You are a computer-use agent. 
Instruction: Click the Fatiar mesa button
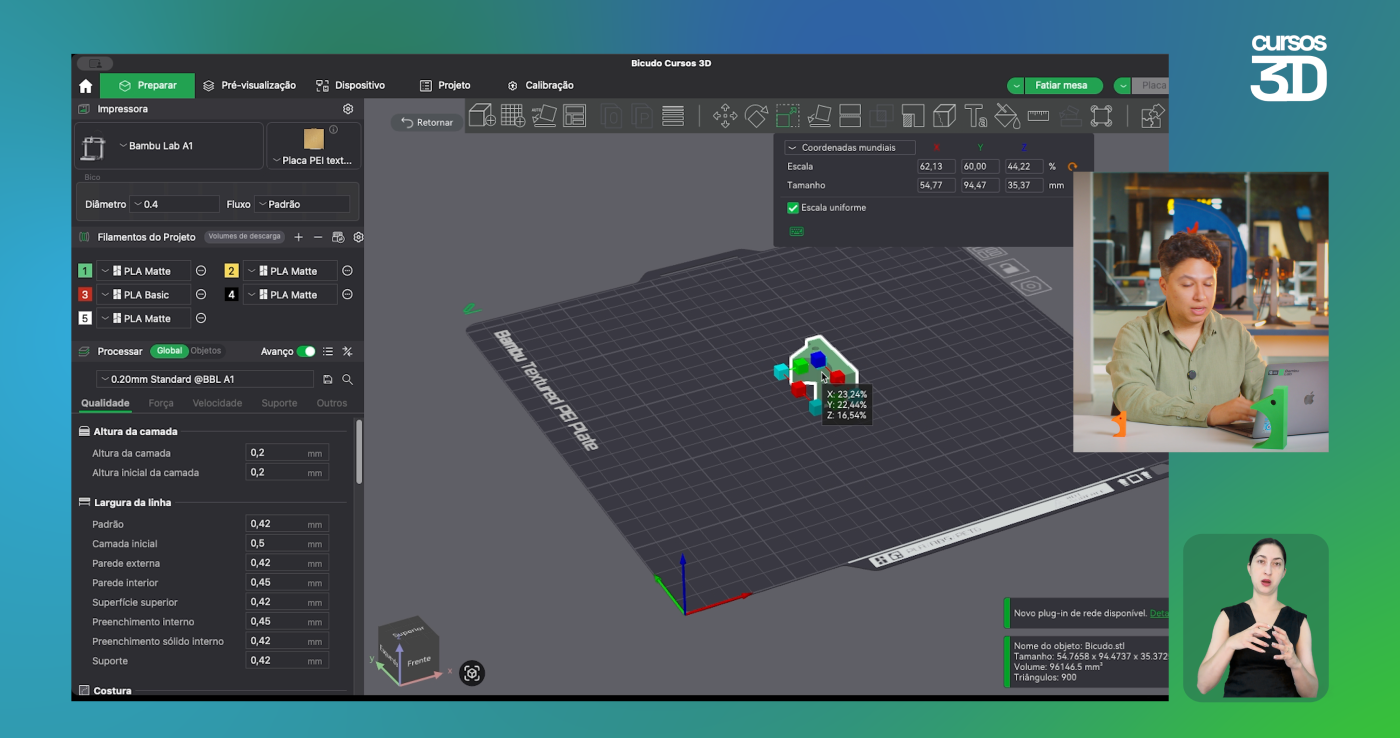click(1063, 86)
